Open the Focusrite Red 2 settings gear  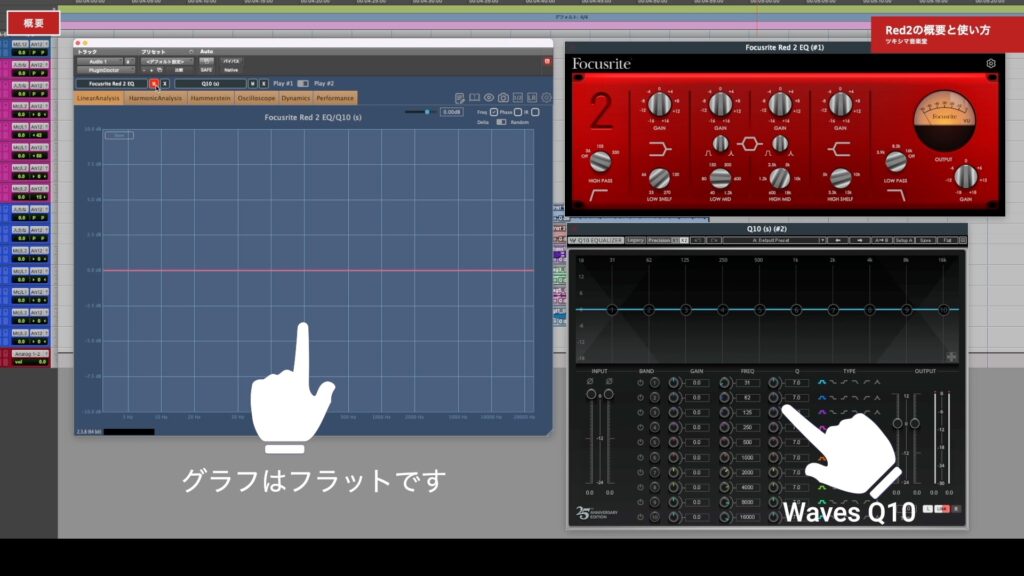click(x=991, y=63)
